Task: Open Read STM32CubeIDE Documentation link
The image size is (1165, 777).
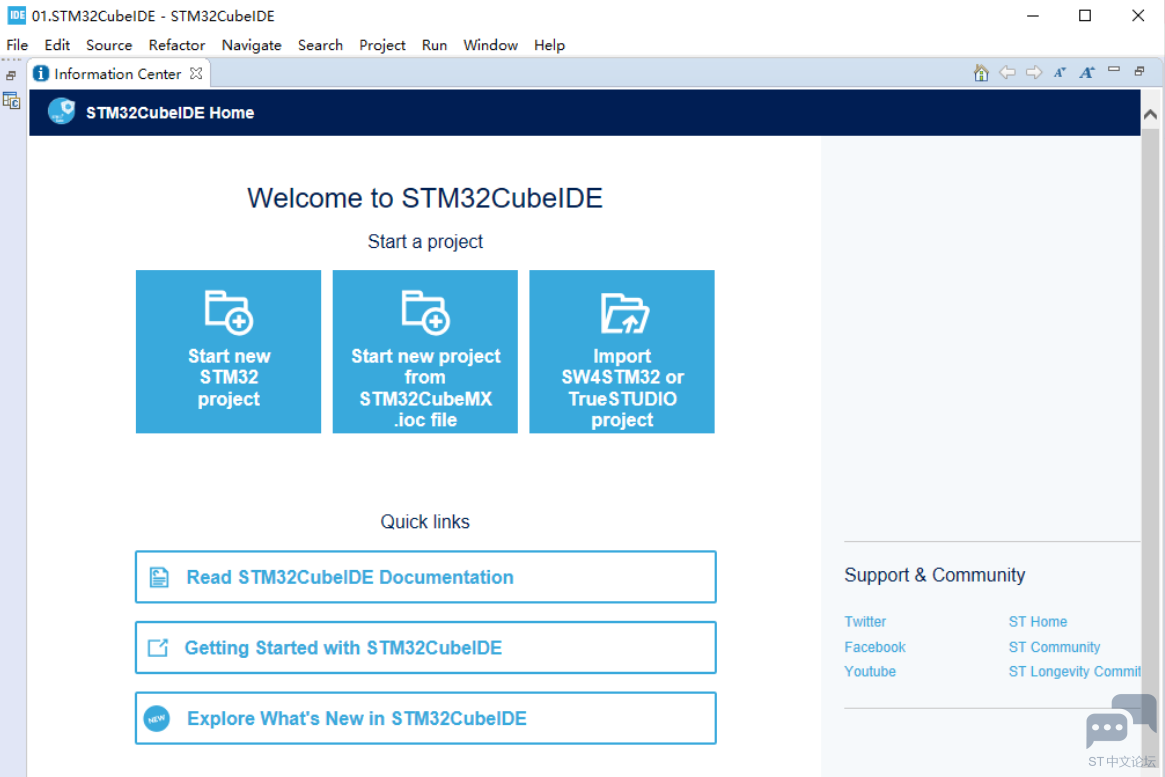Action: (x=426, y=577)
